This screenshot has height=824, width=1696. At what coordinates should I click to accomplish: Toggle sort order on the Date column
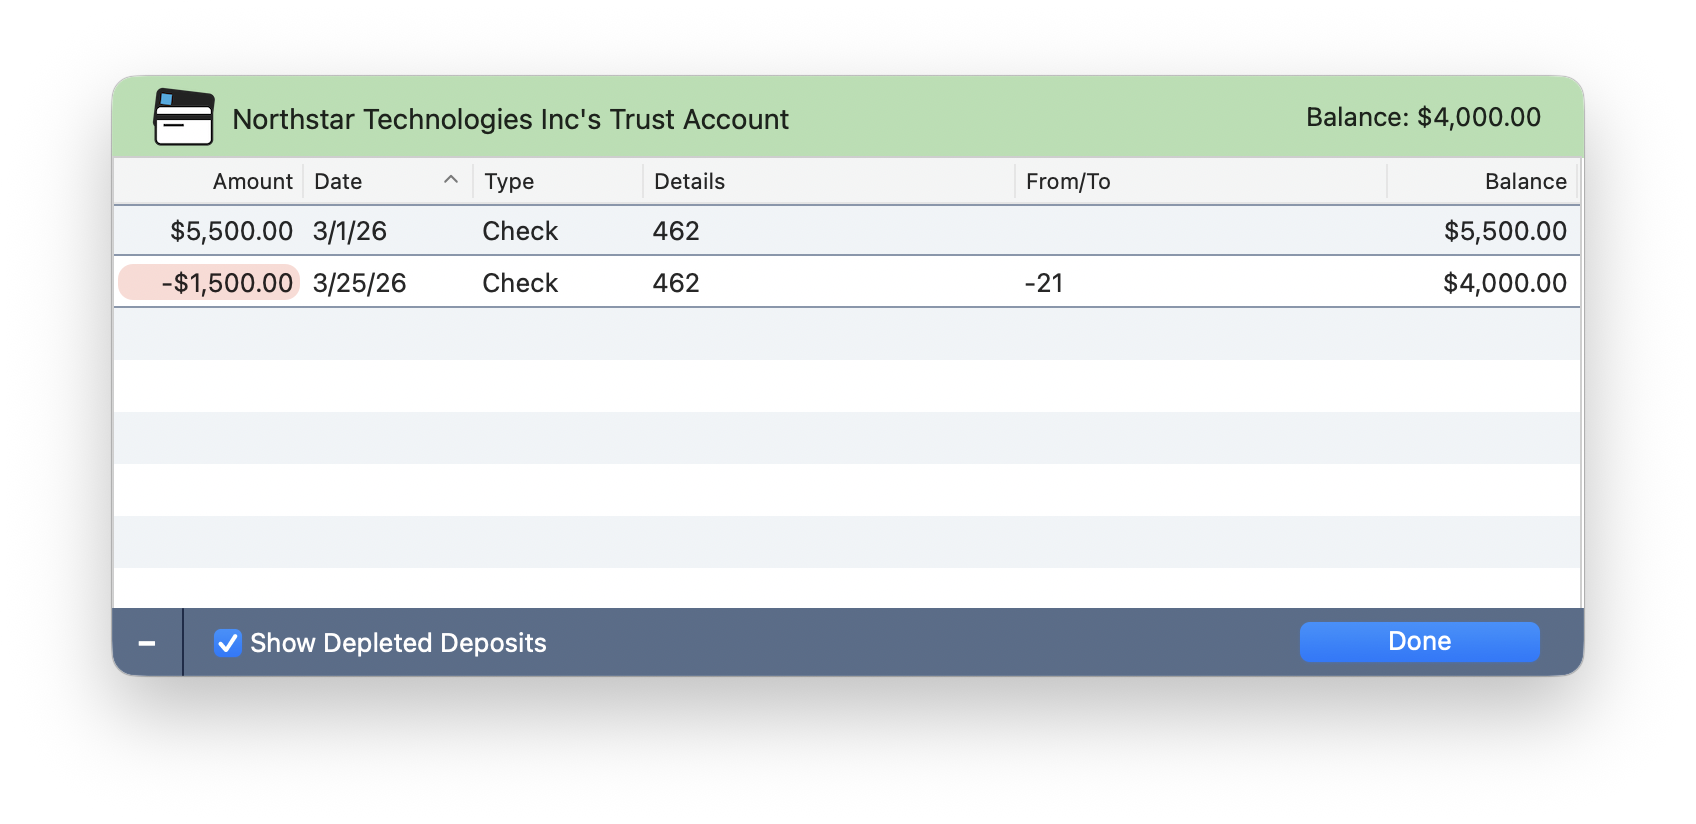click(337, 181)
